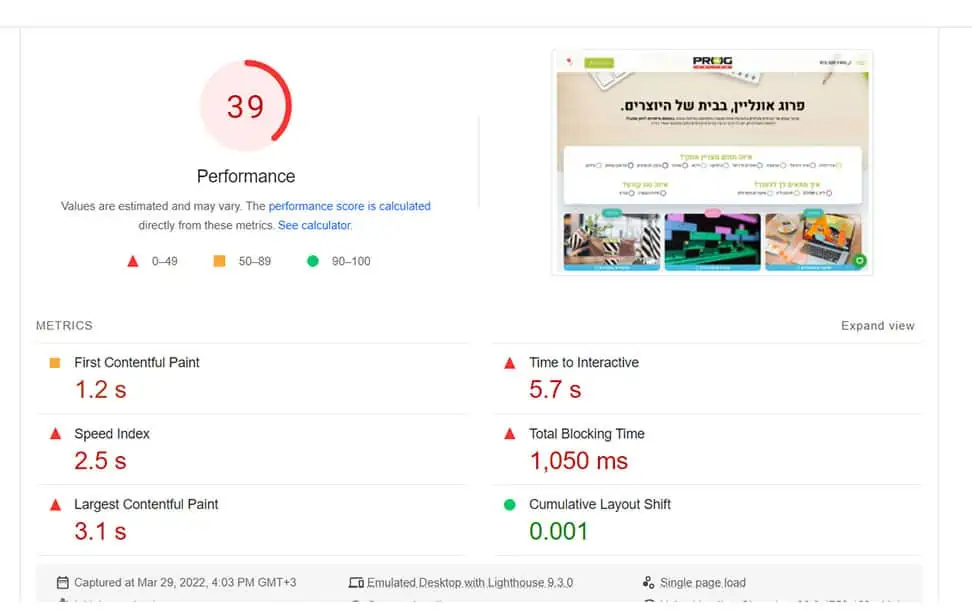
Task: Click the orange square beside the 50–89 legend
Action: click(219, 261)
